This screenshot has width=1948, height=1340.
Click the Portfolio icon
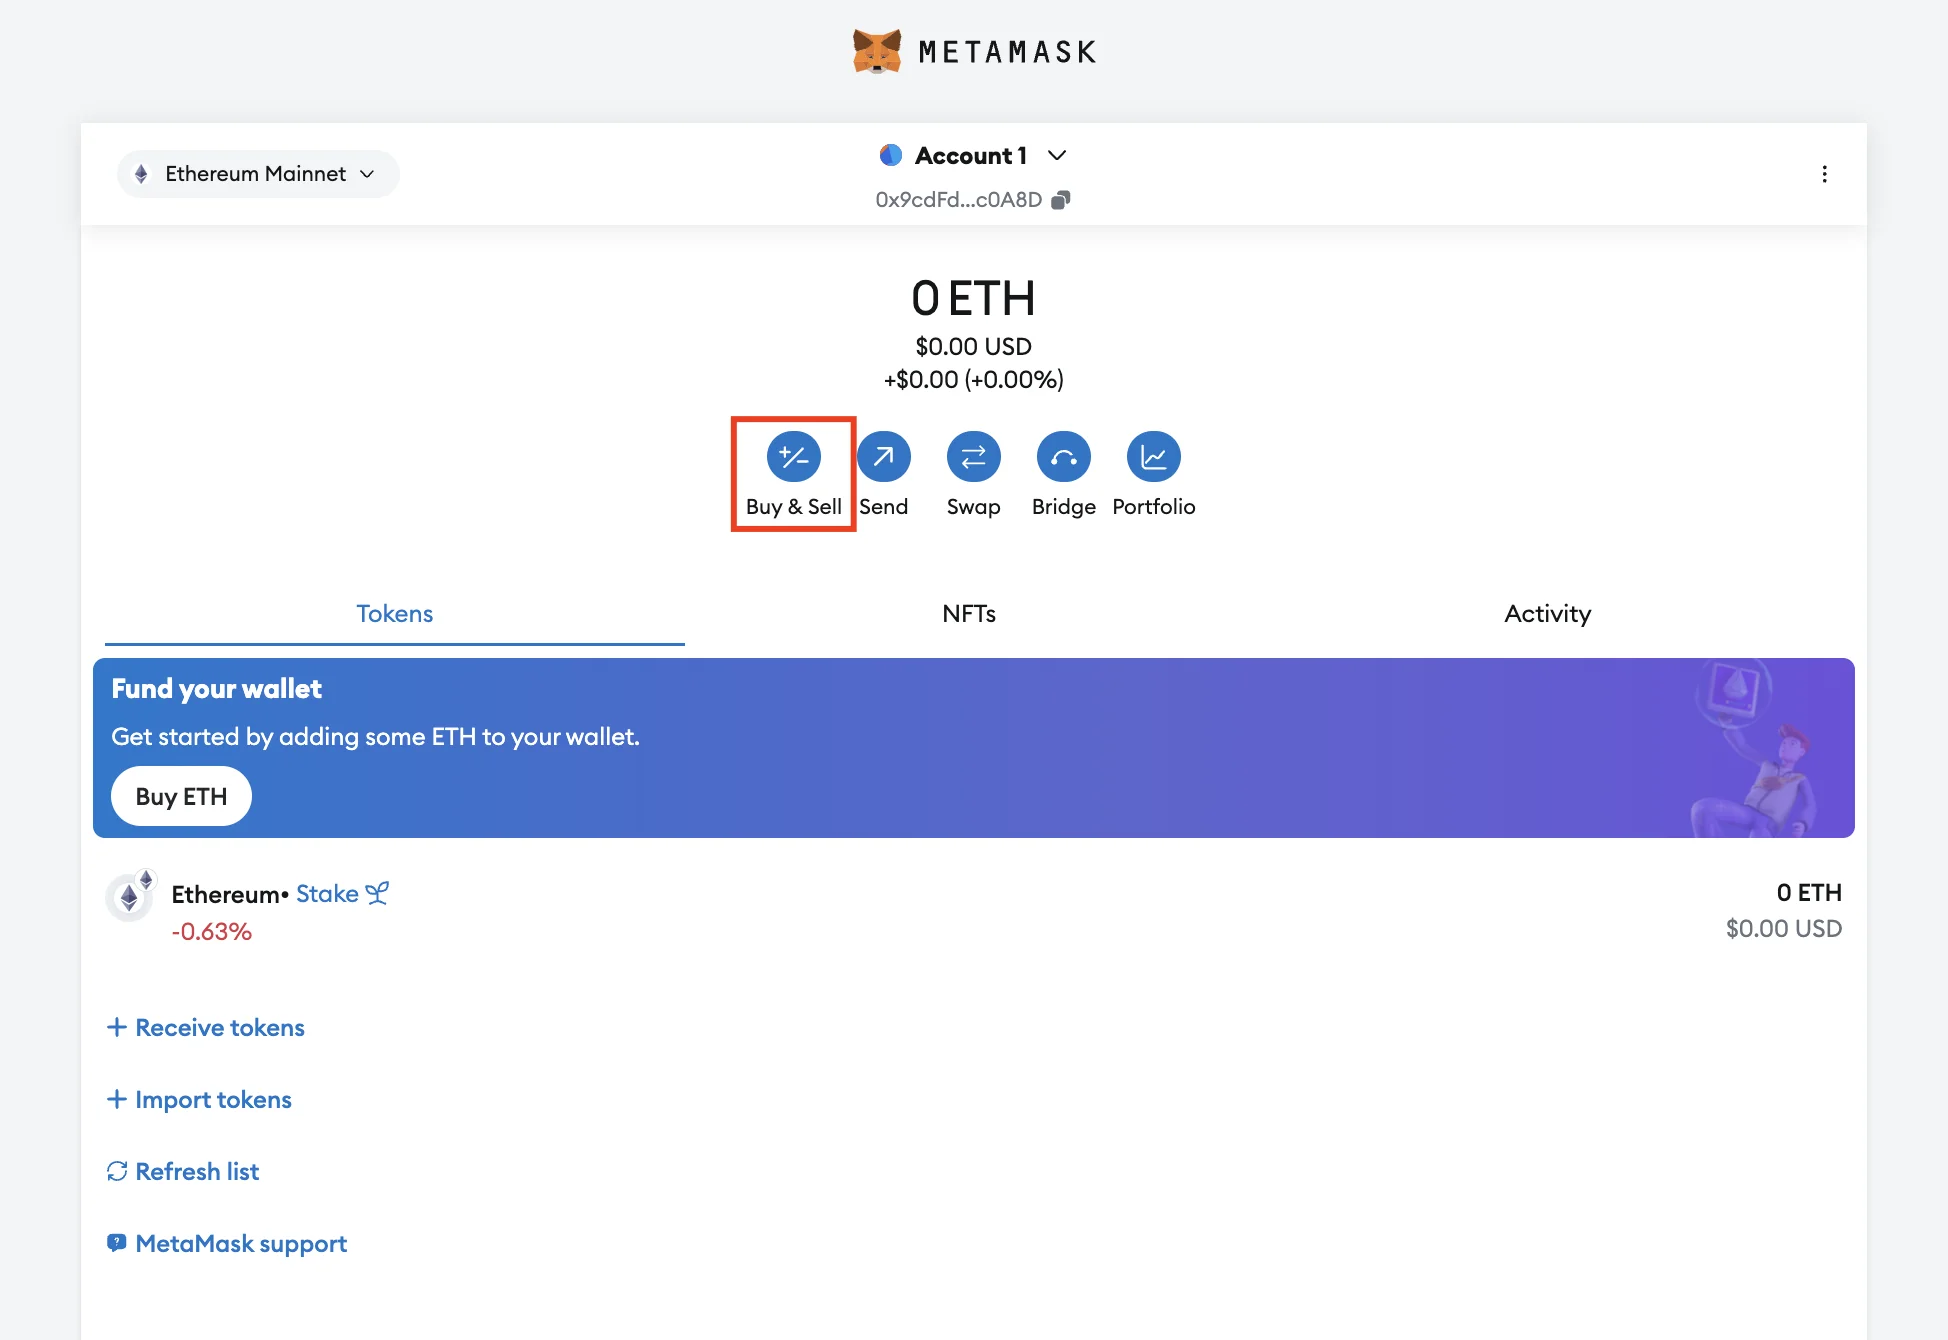(1155, 455)
